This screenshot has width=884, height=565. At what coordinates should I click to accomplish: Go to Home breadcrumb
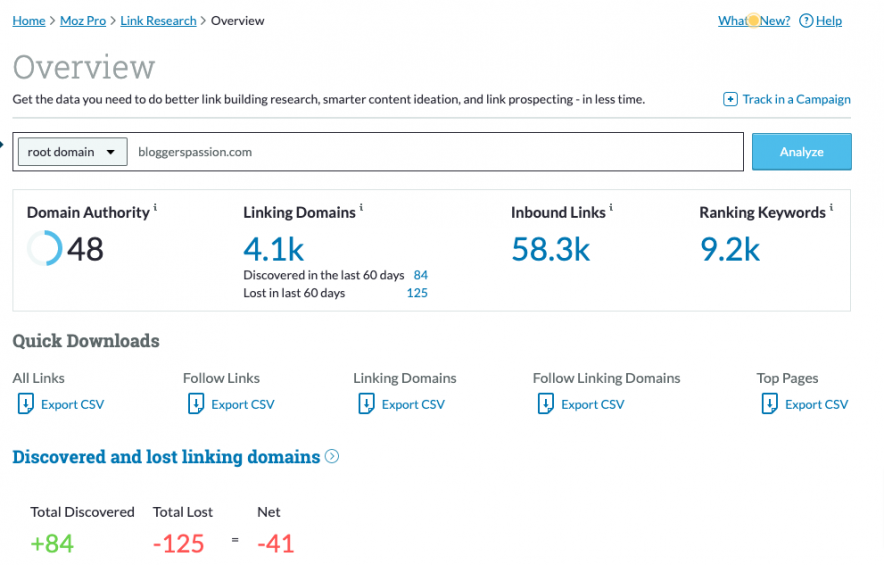pyautogui.click(x=28, y=21)
